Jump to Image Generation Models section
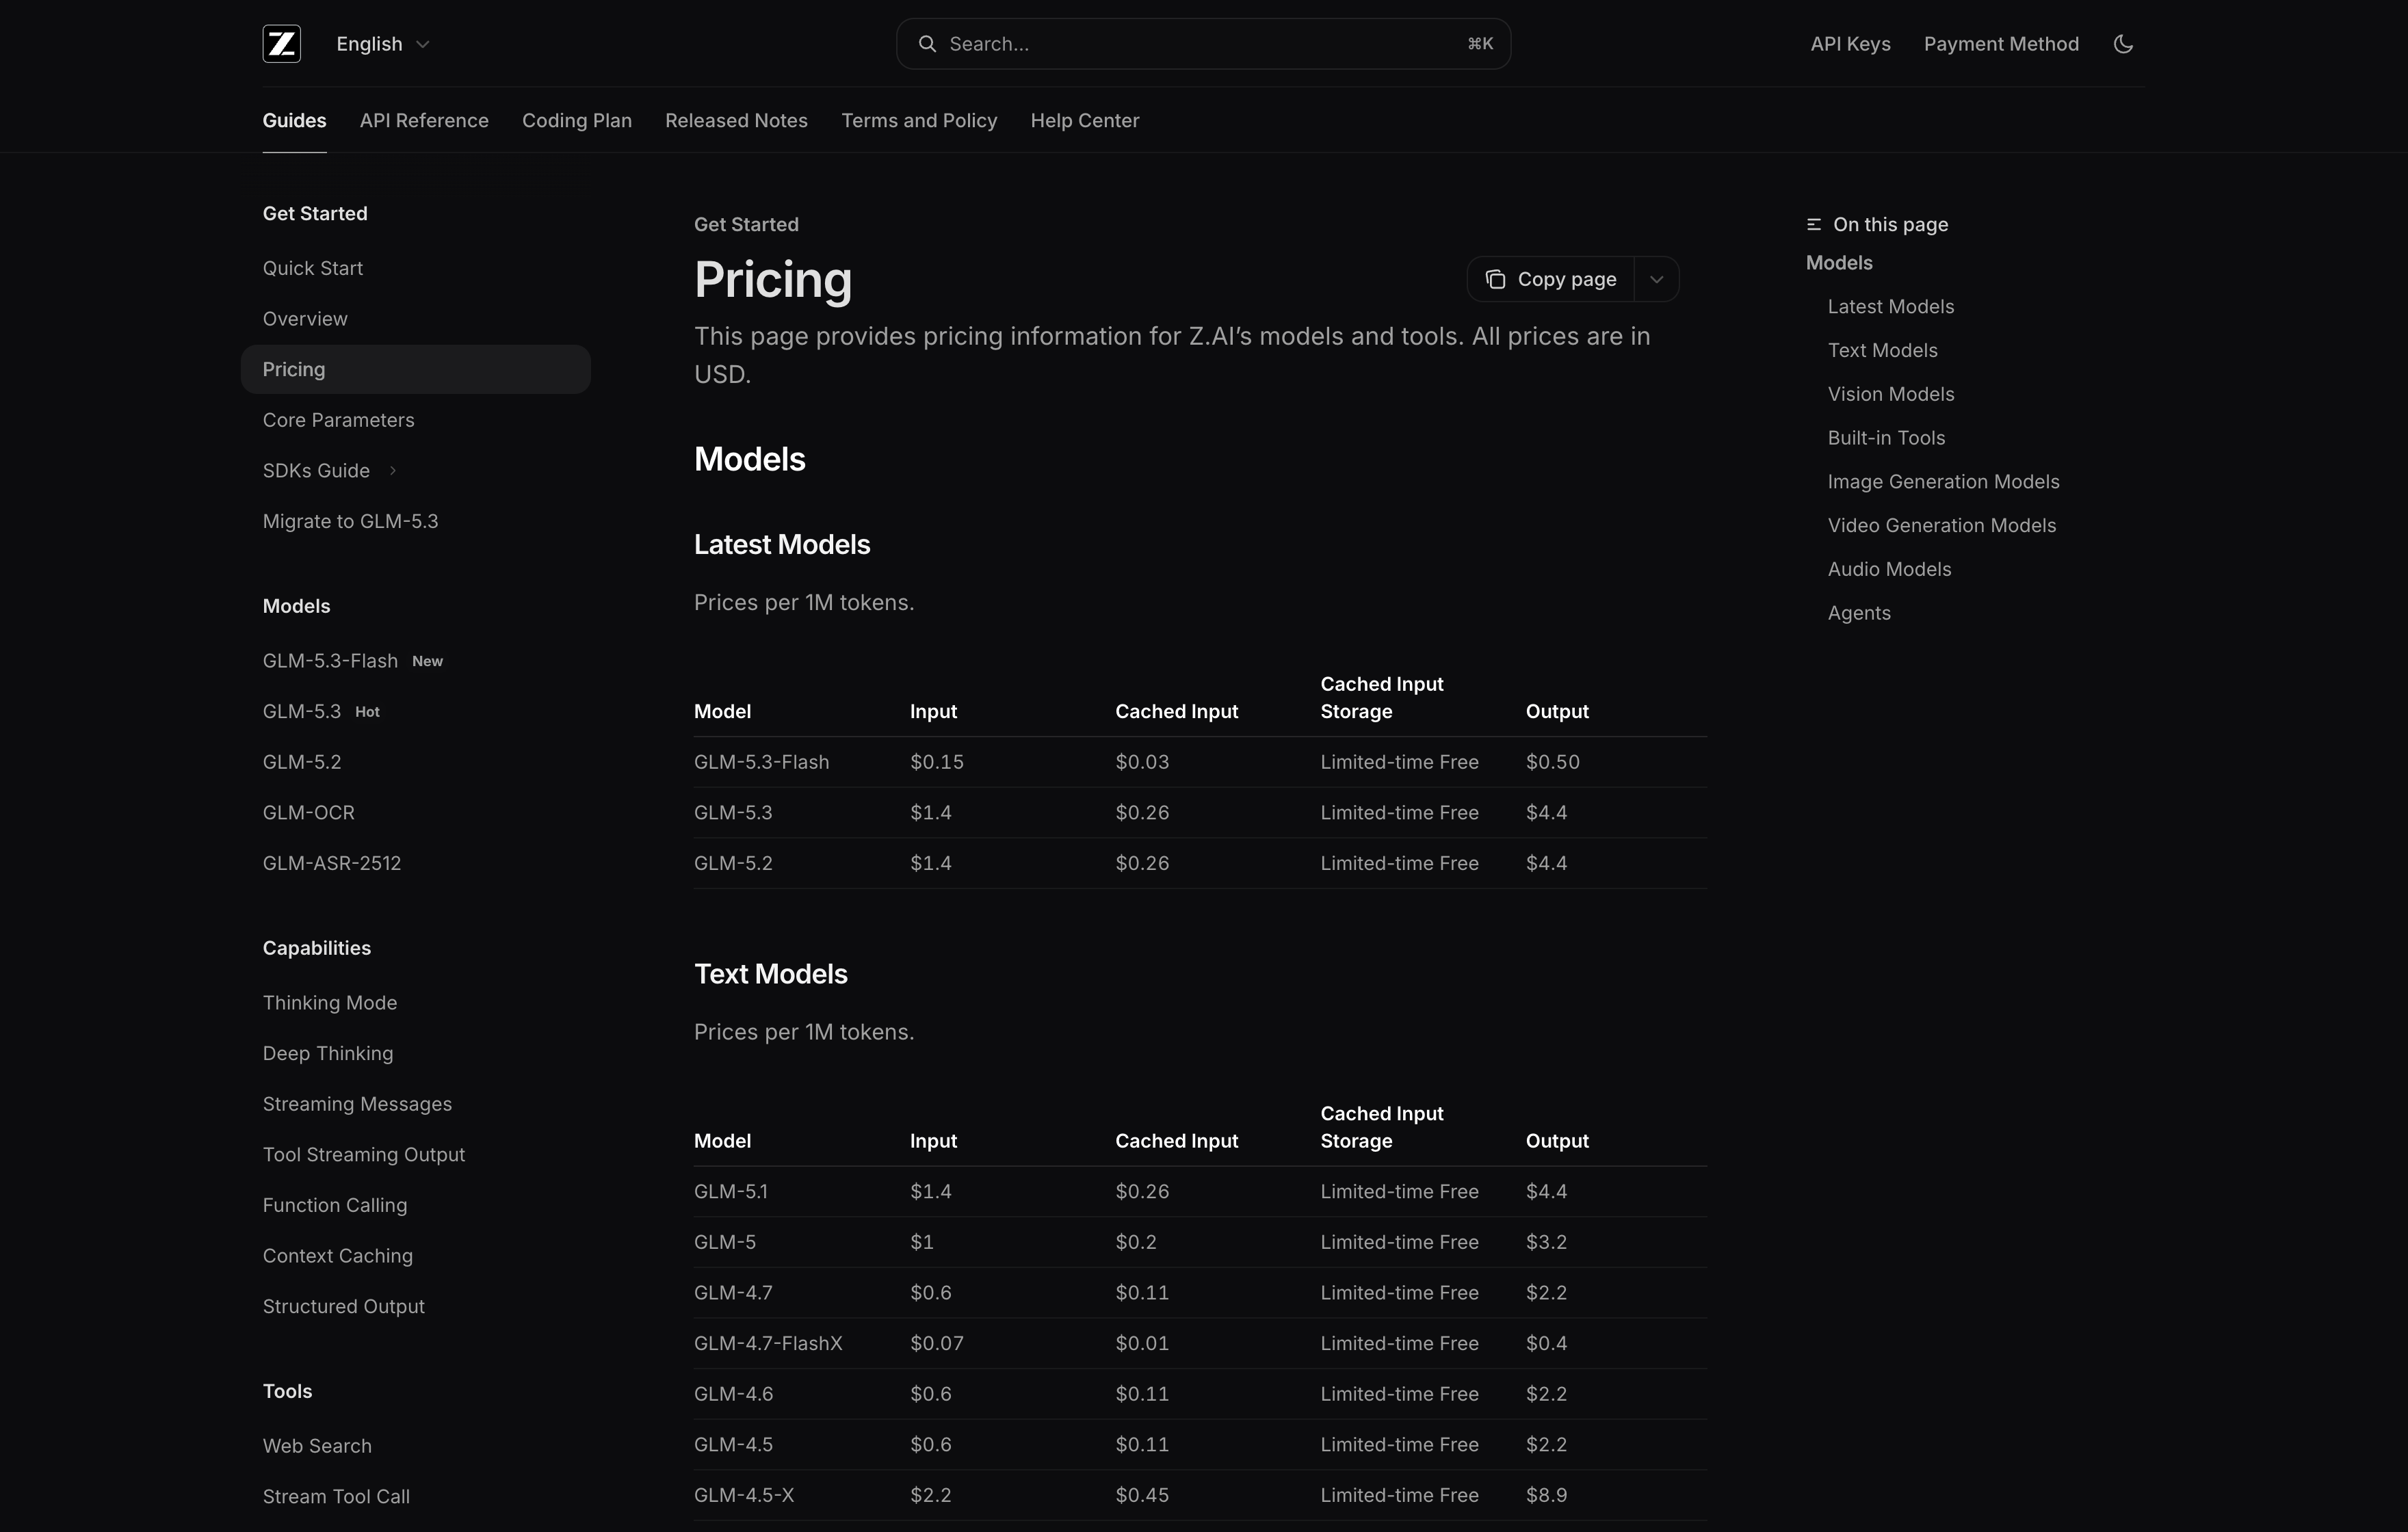The height and width of the screenshot is (1532, 2408). [x=1943, y=482]
